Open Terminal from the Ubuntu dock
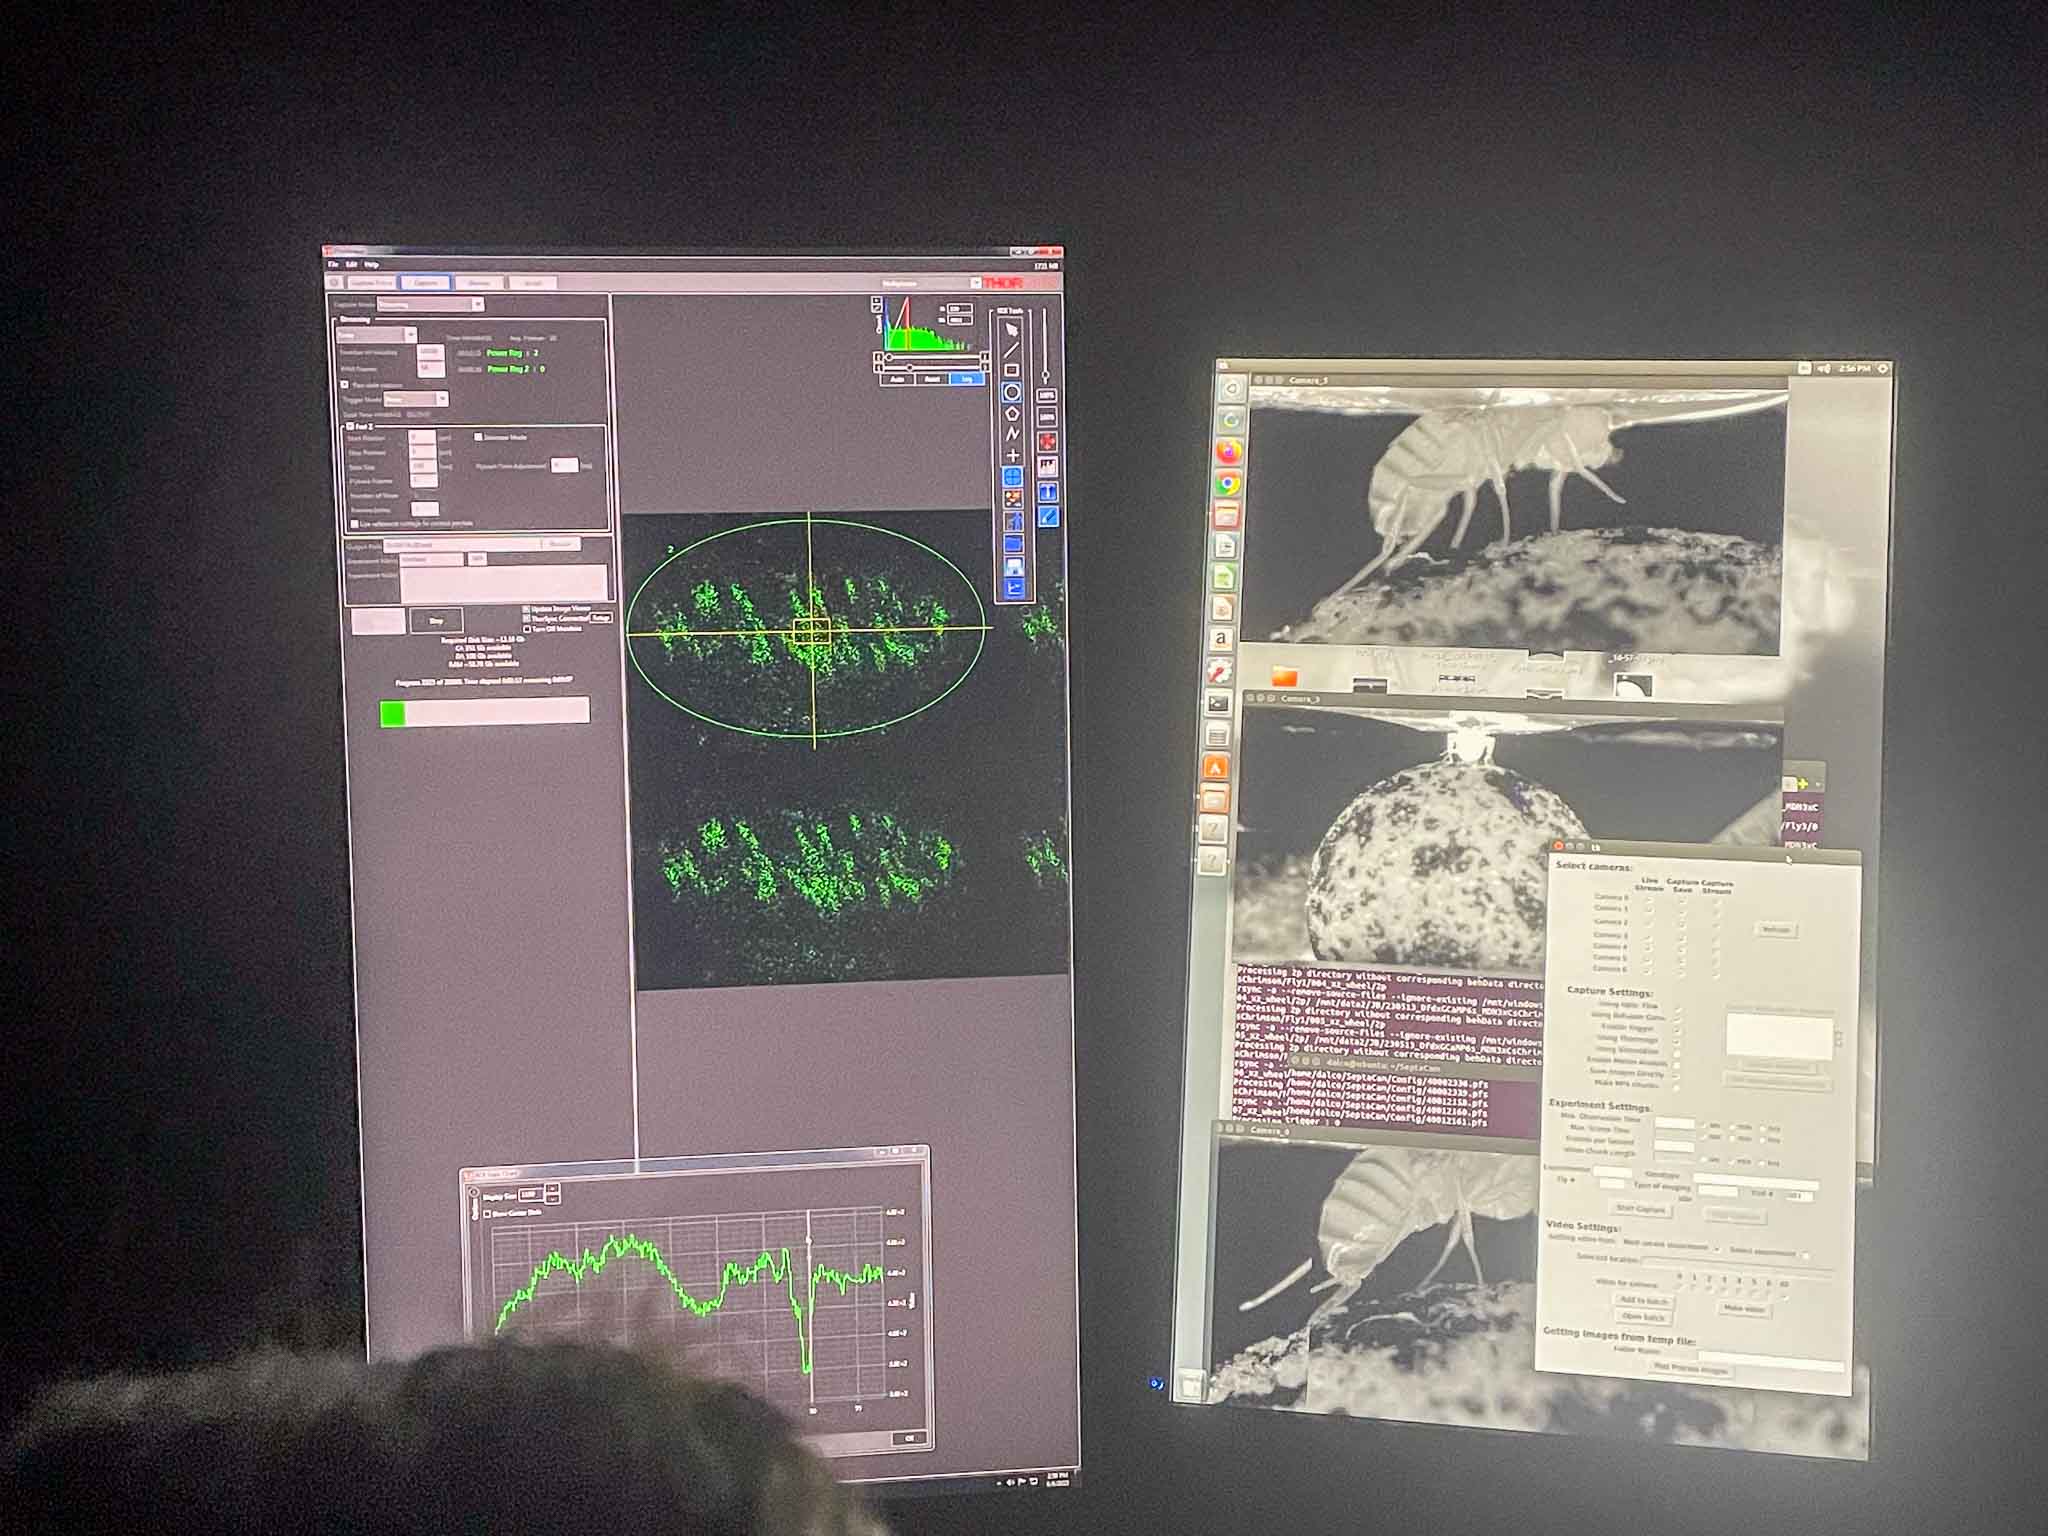Image resolution: width=2048 pixels, height=1536 pixels. tap(1217, 703)
